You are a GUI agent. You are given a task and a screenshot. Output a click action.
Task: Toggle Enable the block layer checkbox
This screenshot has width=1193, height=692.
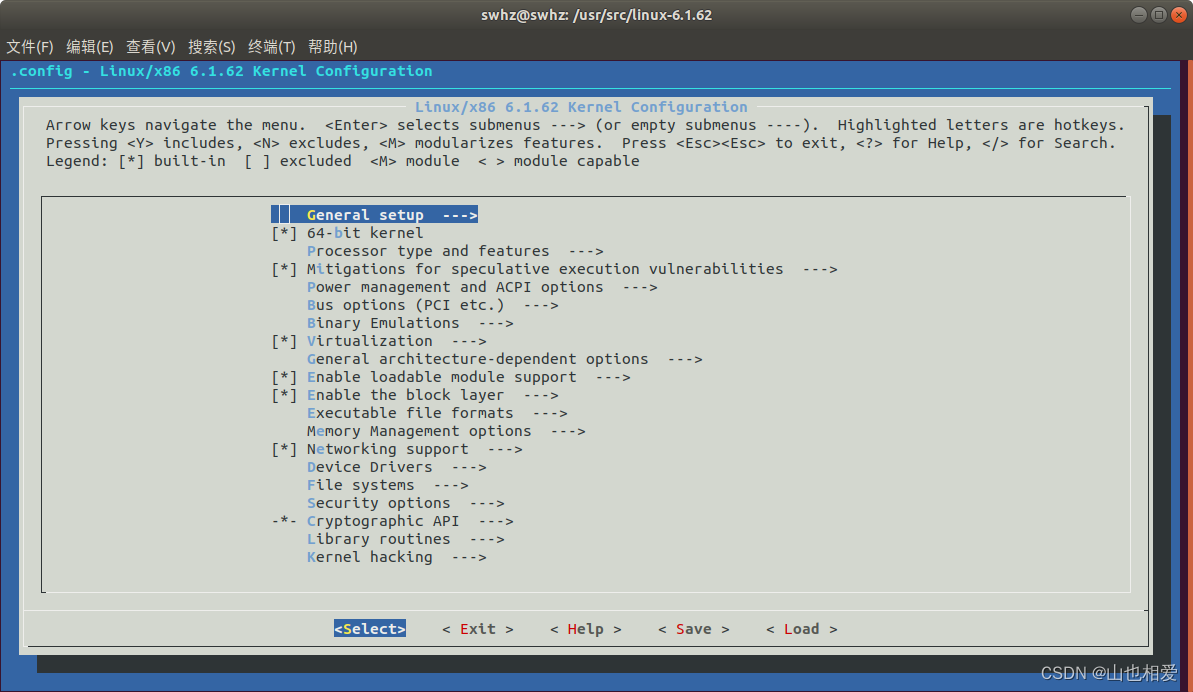click(x=285, y=395)
